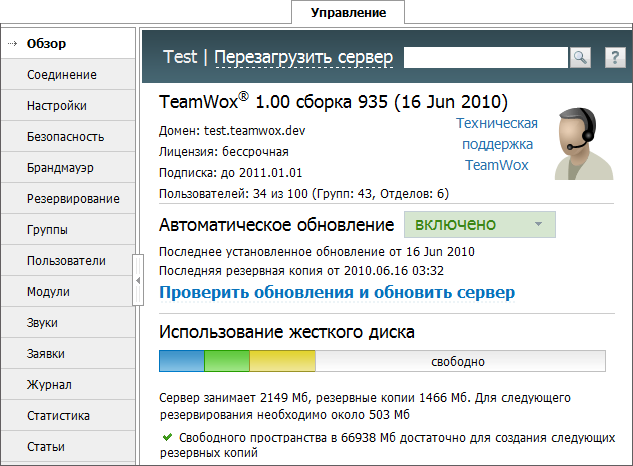The image size is (633, 466).
Task: Click the Test server name in header
Action: 180,57
